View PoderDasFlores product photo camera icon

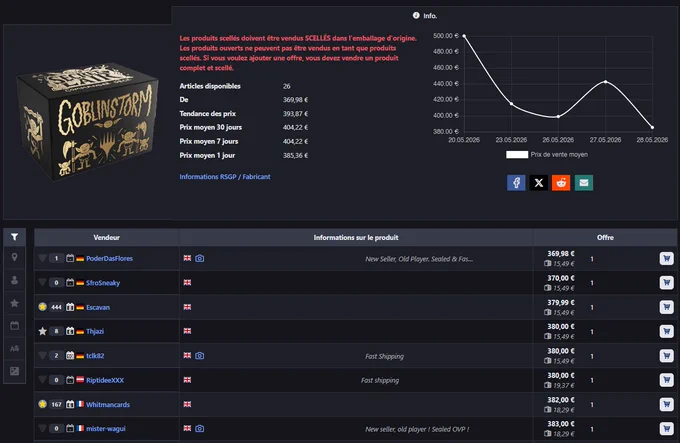tap(199, 258)
